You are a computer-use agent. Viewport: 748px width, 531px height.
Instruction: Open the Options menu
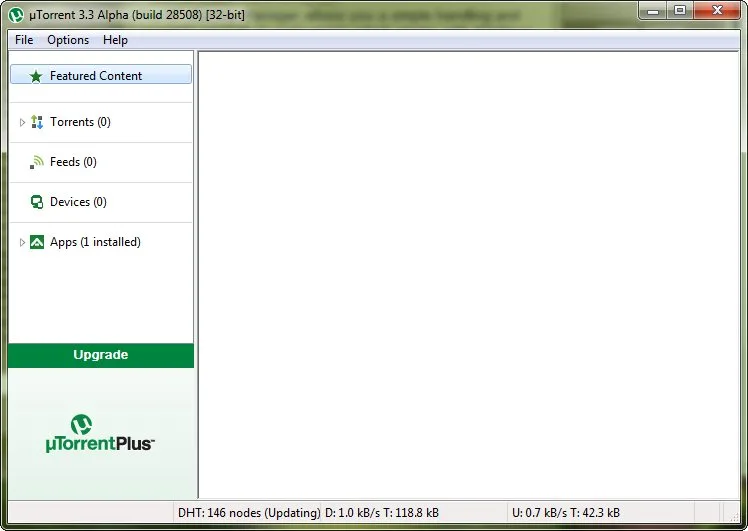tap(68, 40)
